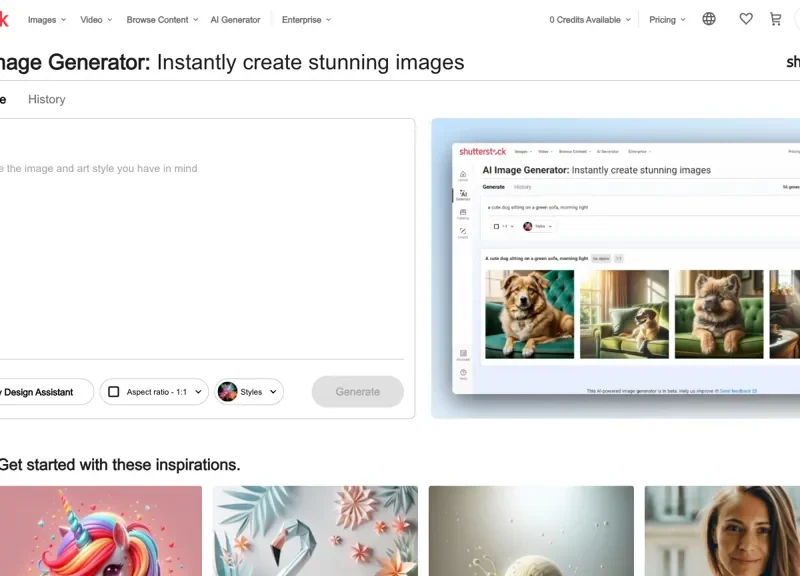The image size is (800, 576).
Task: Expand the Images menu dropdown
Action: (47, 20)
